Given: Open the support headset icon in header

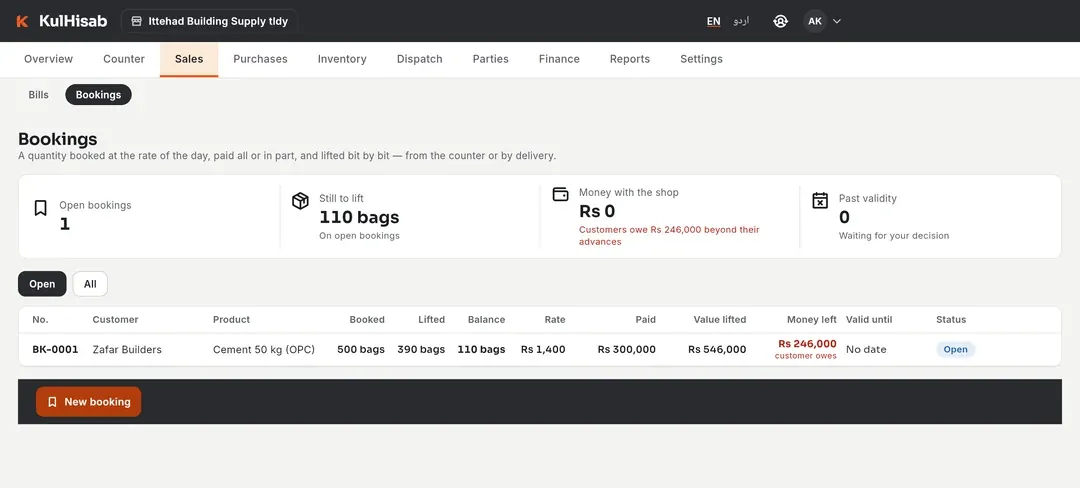Looking at the screenshot, I should pos(780,21).
